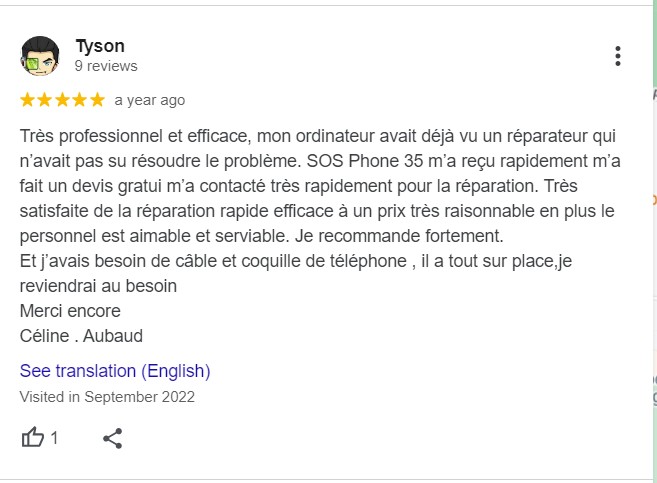Click the 'Visited in September 2022' text

[107, 397]
